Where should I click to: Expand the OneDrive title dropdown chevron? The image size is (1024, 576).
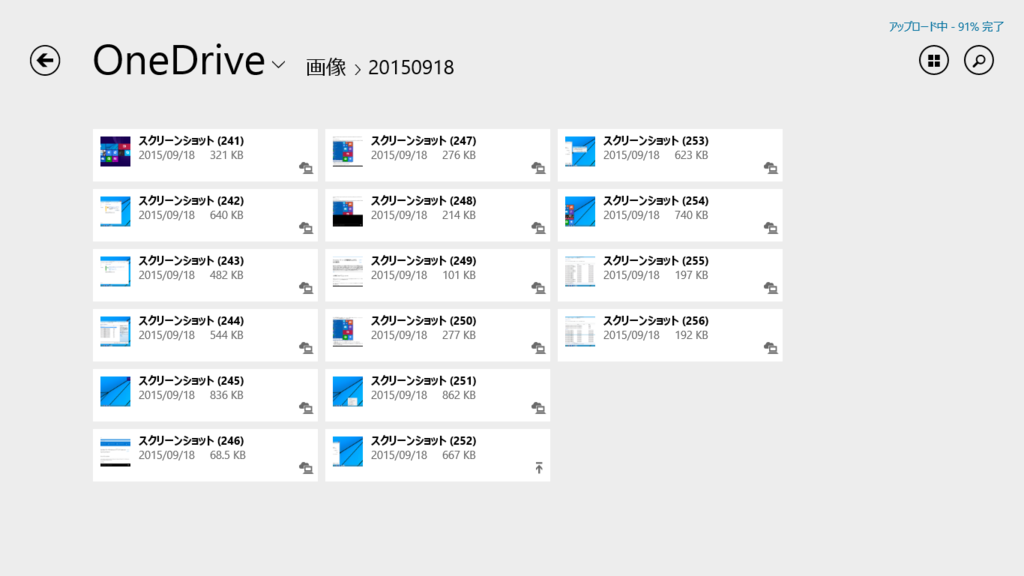coord(277,66)
